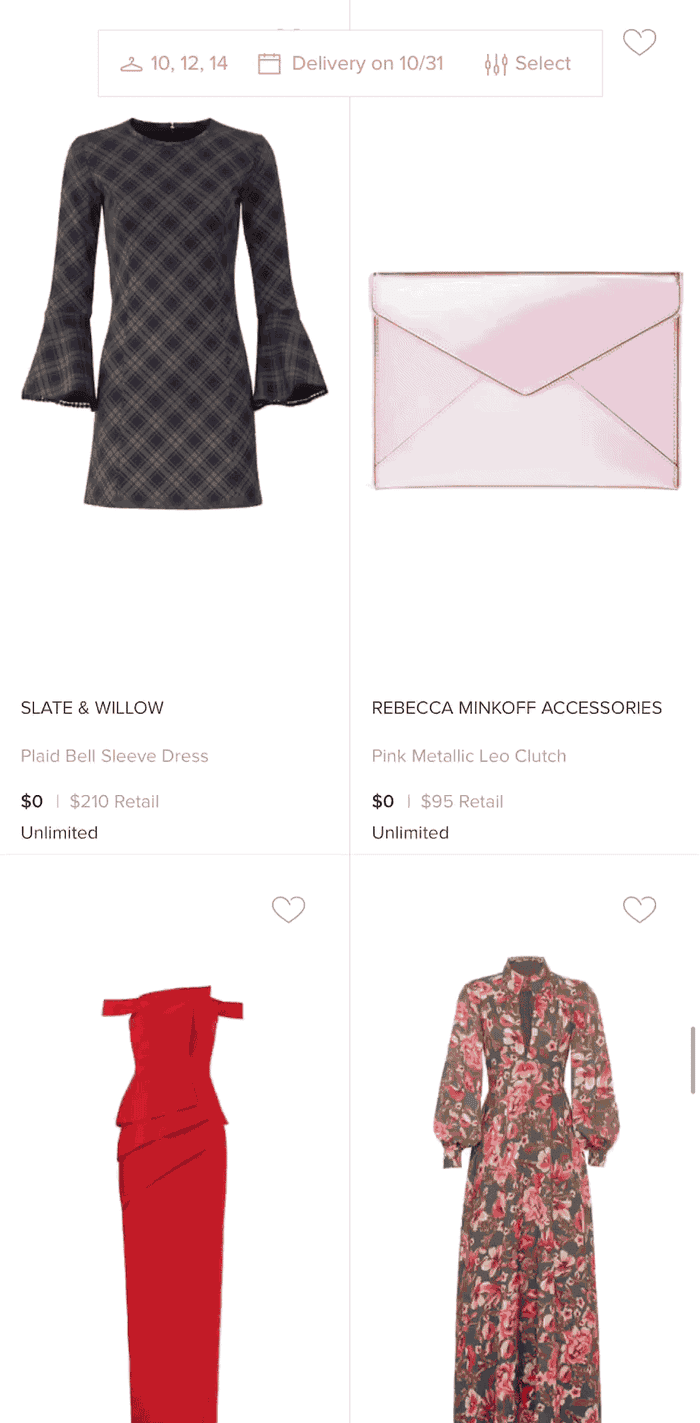Screen dimensions: 700x1423
Task: Click the page scrollbar thumb
Action: 693,1060
